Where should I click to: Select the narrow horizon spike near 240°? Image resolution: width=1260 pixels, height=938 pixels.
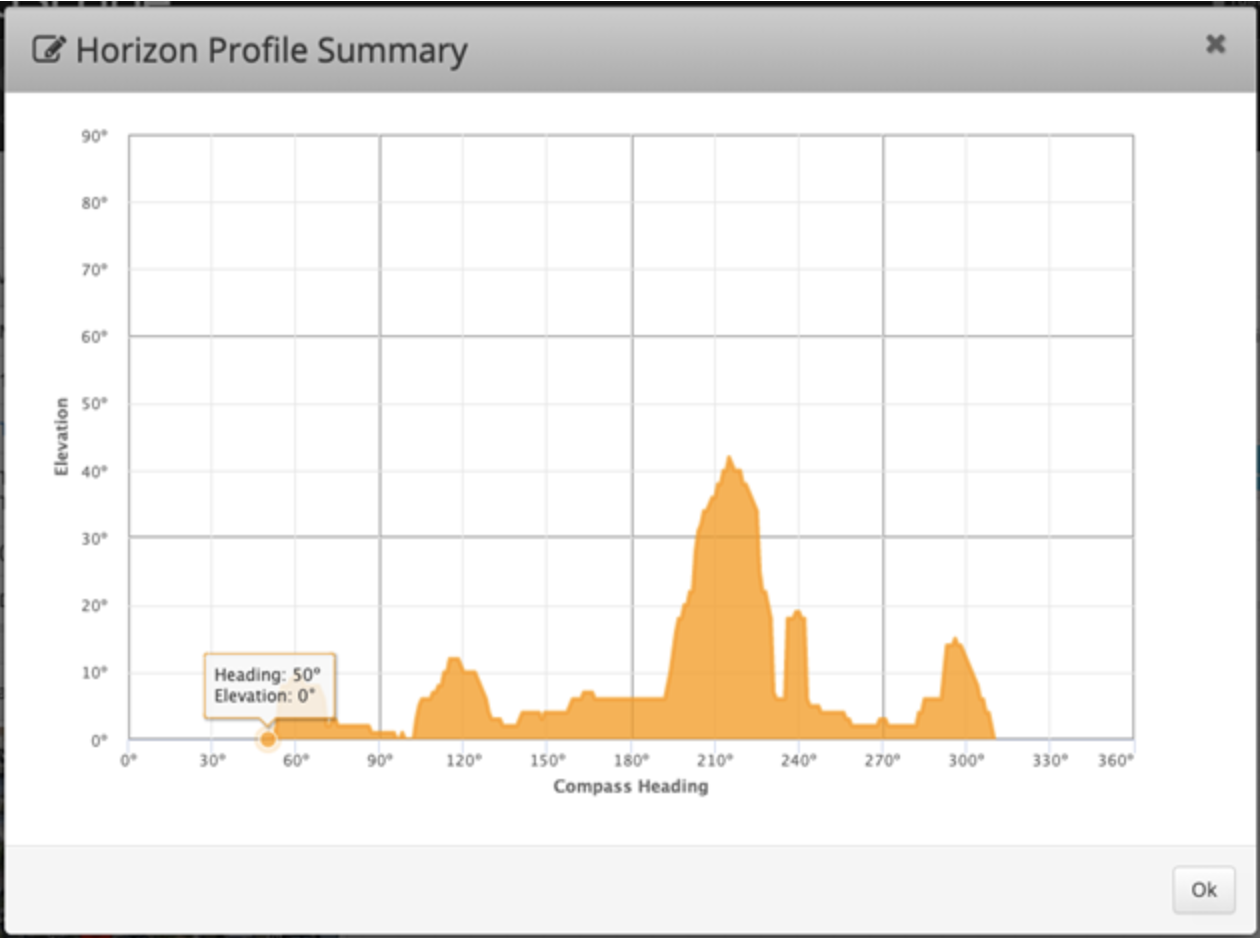click(x=797, y=615)
